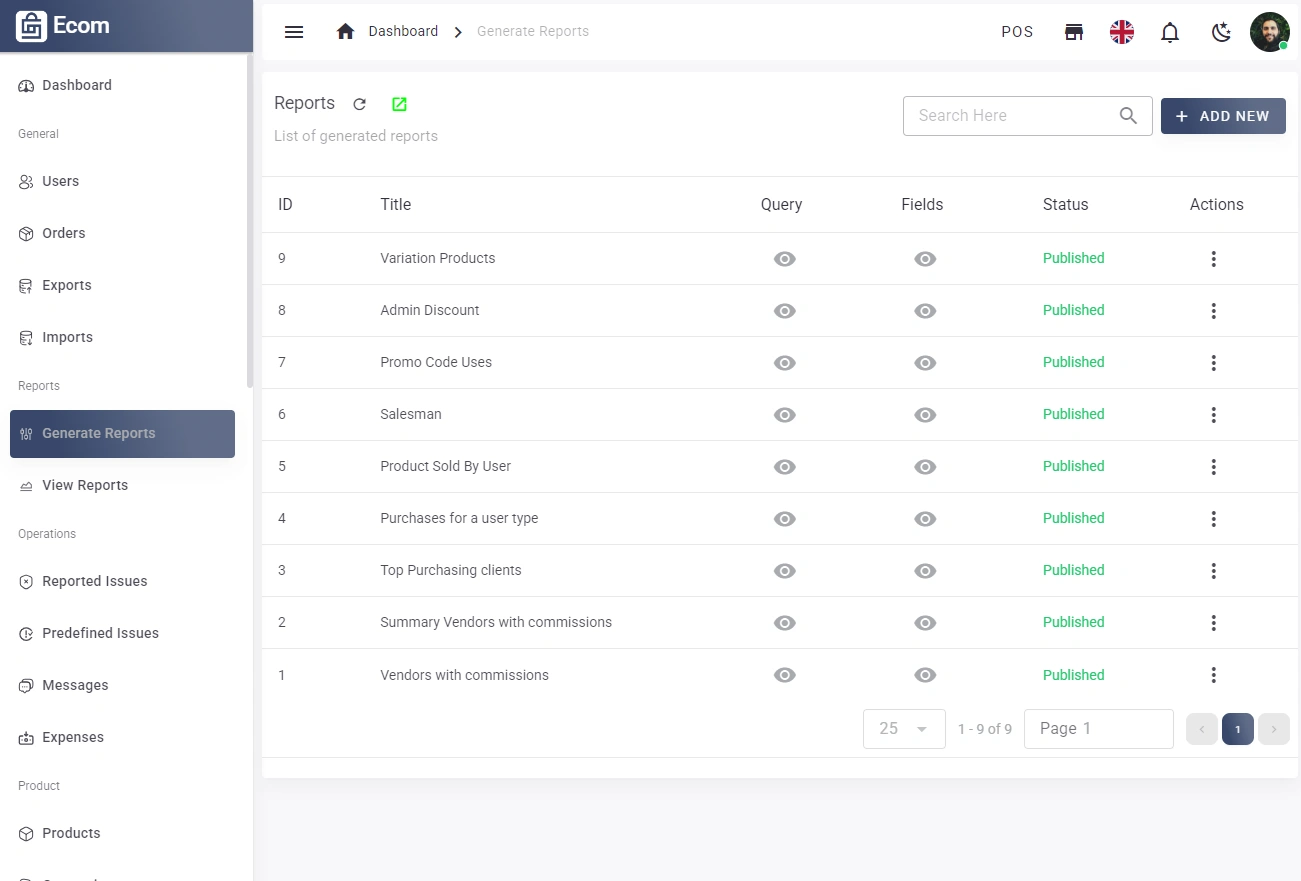Click the home icon in the breadcrumb
The height and width of the screenshot is (881, 1301).
coord(345,31)
